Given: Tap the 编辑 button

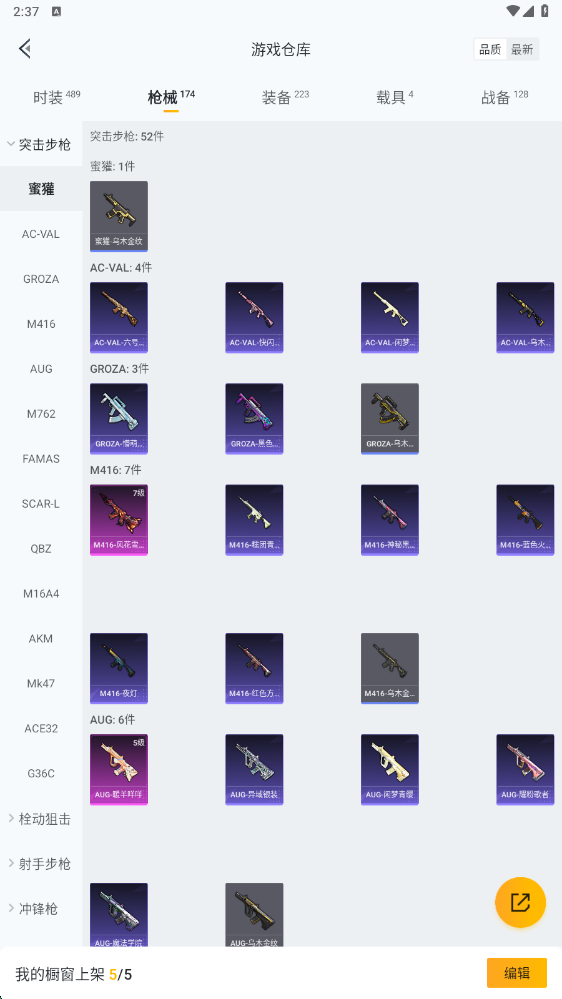Looking at the screenshot, I should [517, 973].
